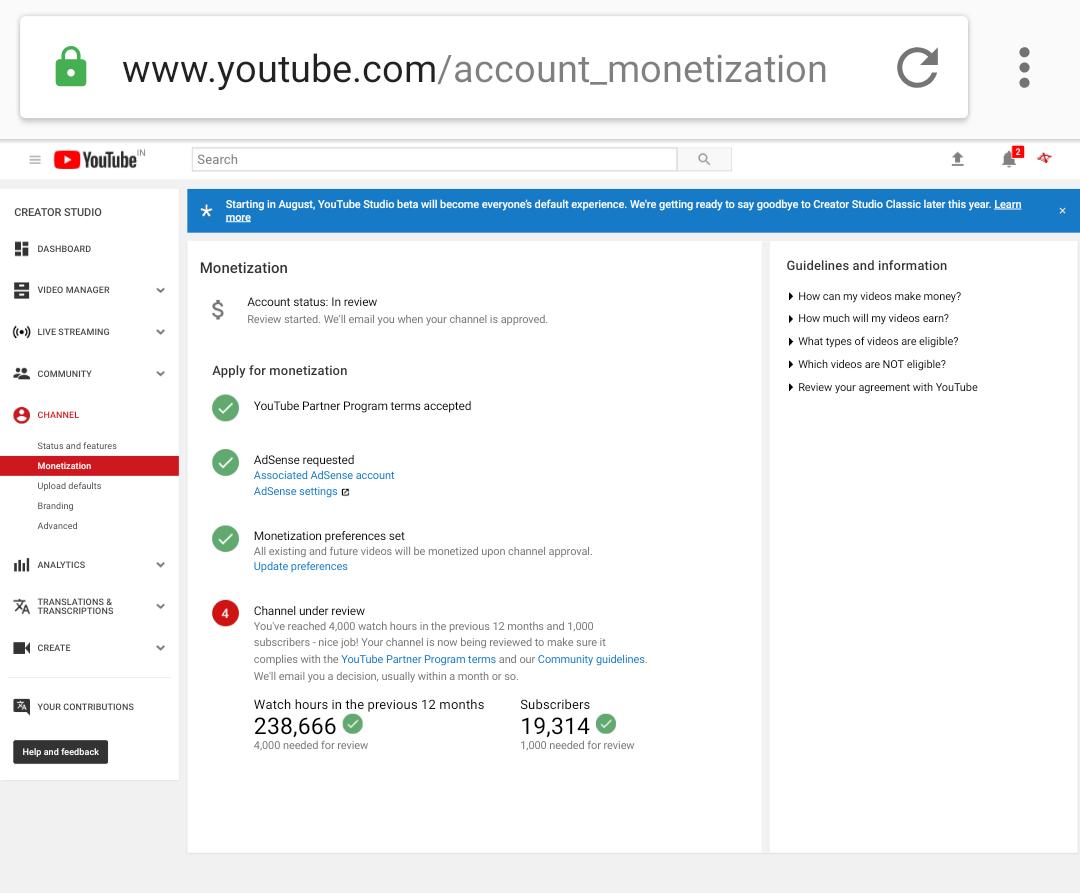1080x893 pixels.
Task: Click the red Channel person icon
Action: (21, 415)
